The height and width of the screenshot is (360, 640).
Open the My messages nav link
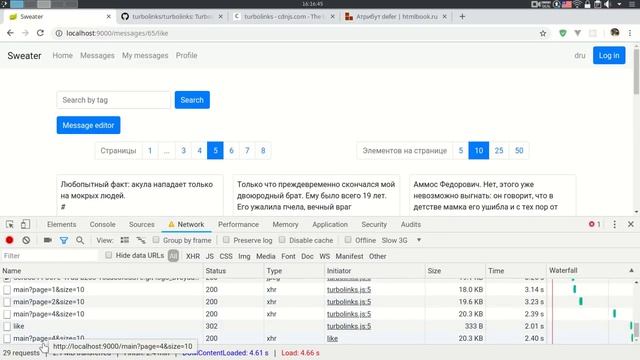[145, 56]
